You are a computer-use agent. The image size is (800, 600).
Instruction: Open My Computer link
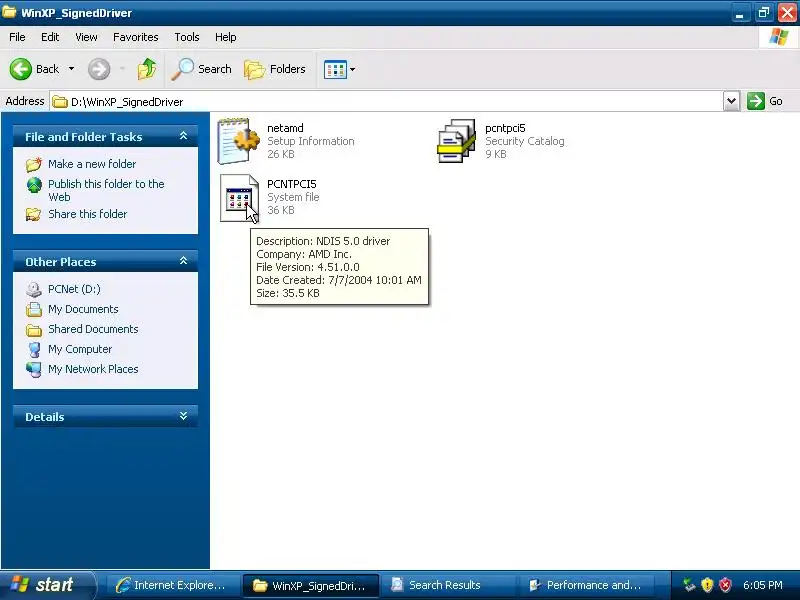(x=80, y=349)
